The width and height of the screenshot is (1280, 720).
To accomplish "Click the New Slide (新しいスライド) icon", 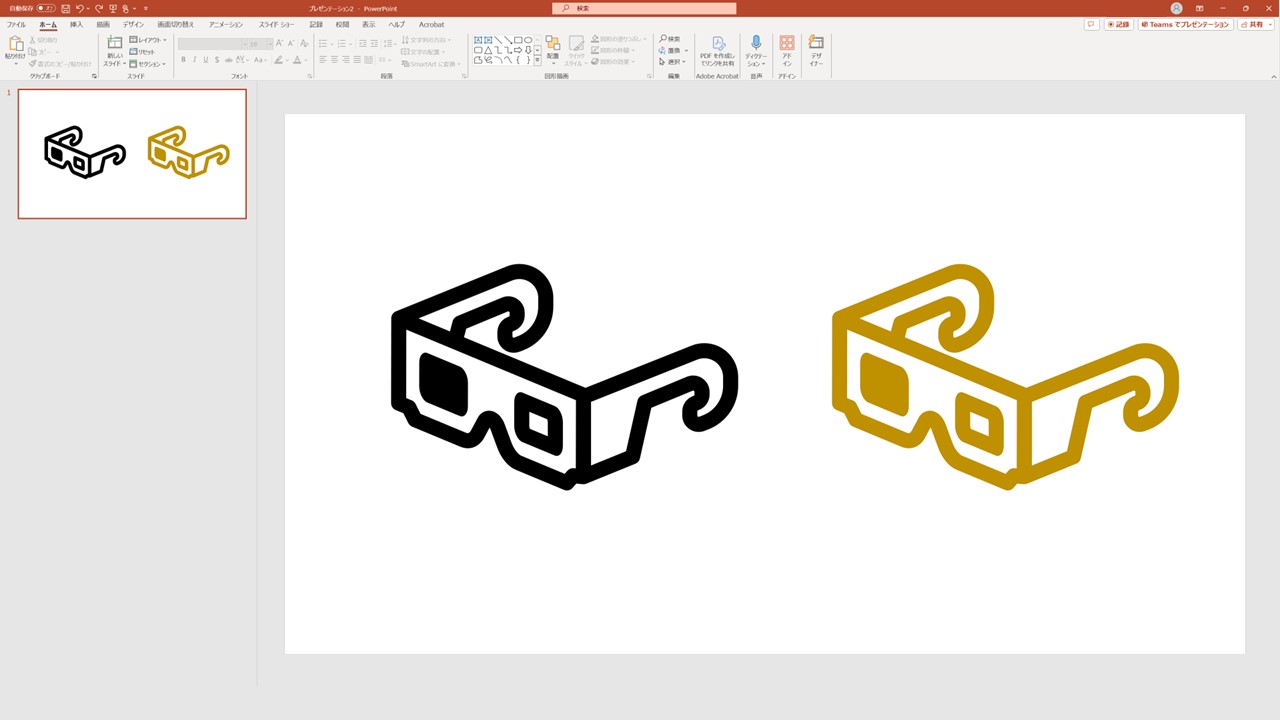I will (114, 44).
